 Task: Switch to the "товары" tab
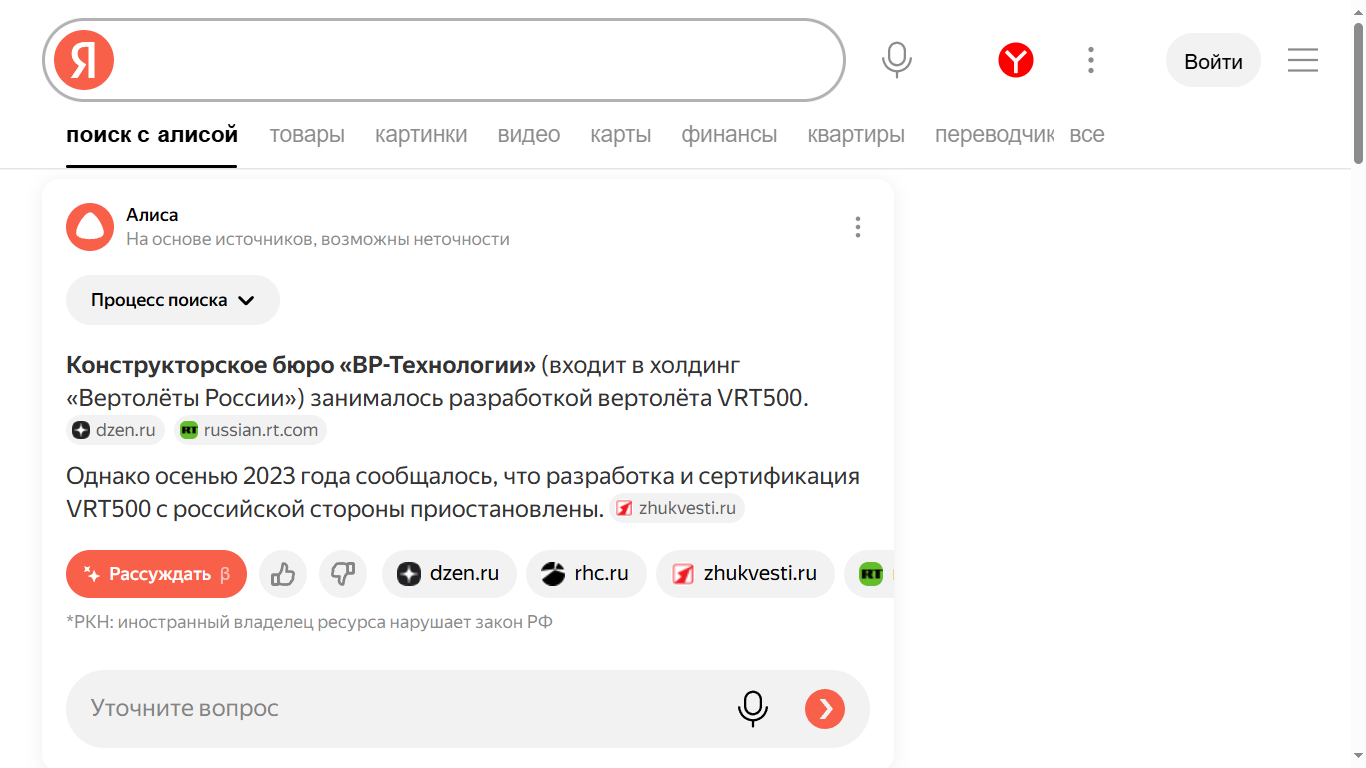(307, 135)
